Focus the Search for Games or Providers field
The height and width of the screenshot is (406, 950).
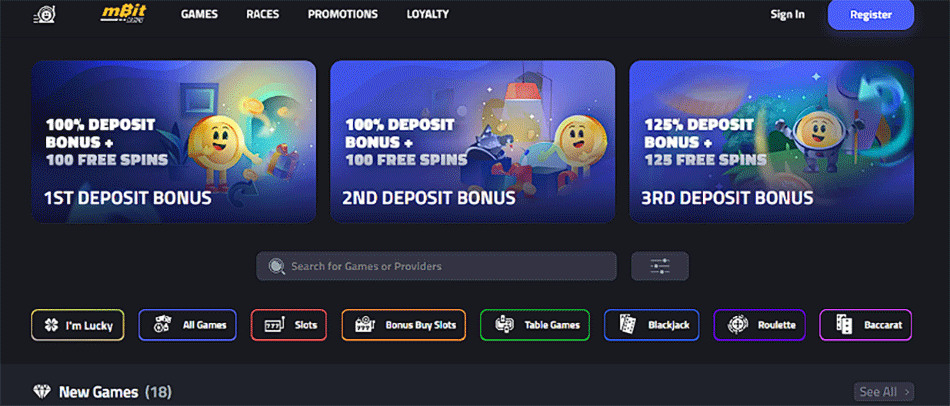point(436,266)
